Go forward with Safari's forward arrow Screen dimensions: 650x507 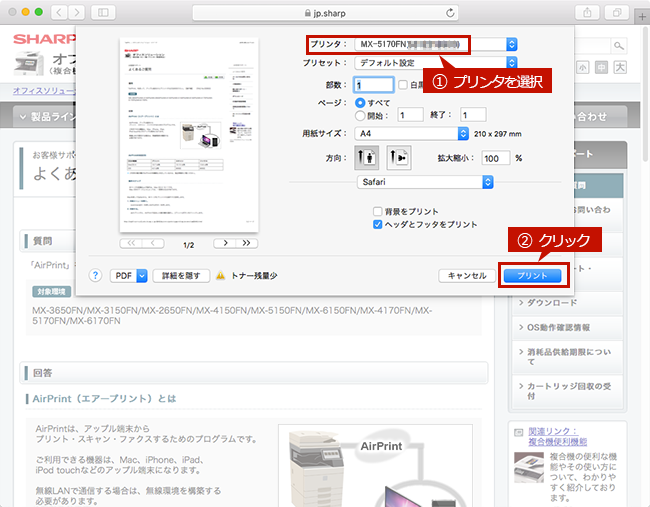click(77, 12)
